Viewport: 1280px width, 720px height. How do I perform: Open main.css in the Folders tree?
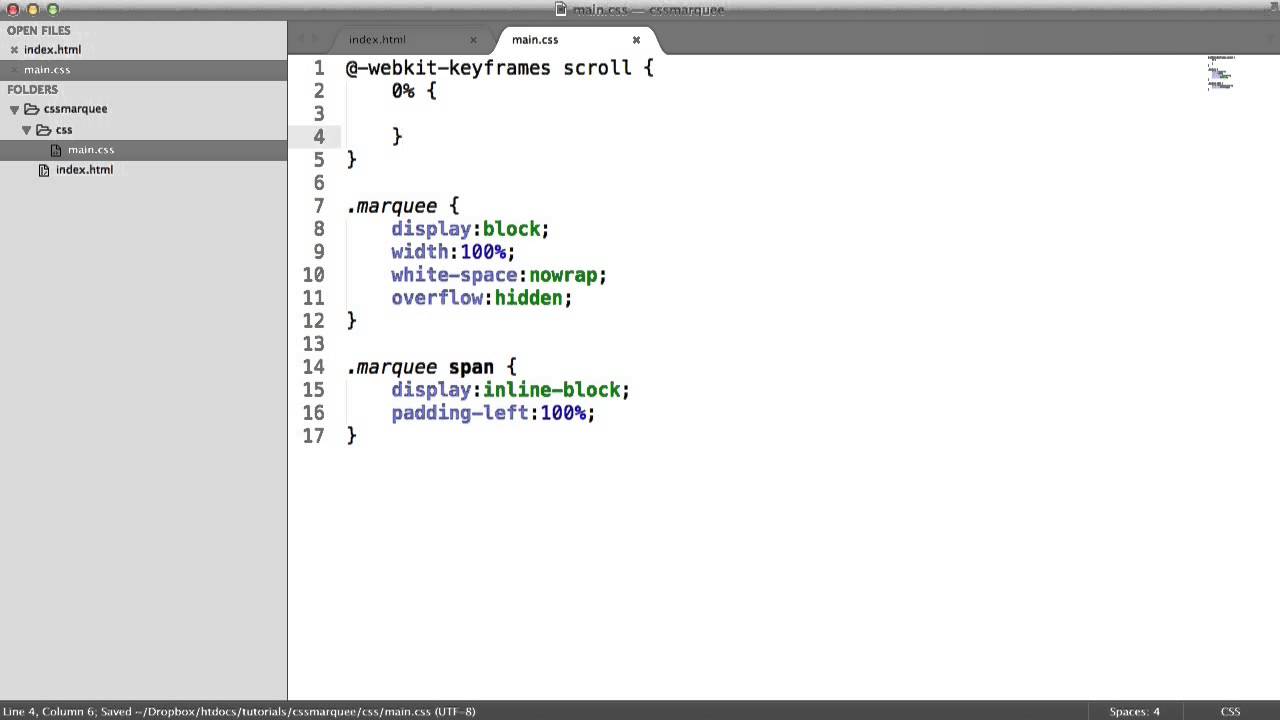click(x=91, y=150)
